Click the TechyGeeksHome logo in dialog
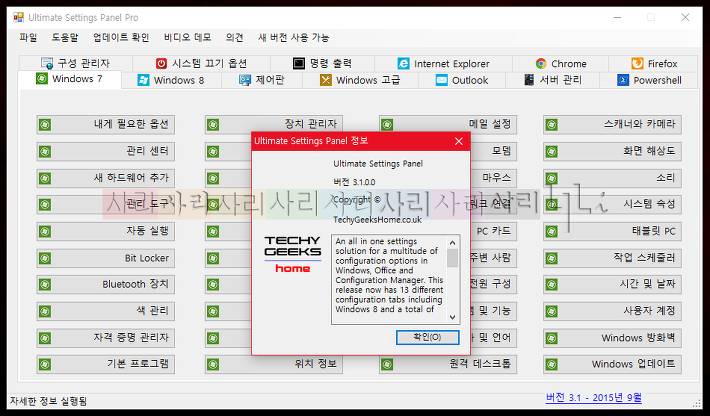The width and height of the screenshot is (710, 416). (x=293, y=254)
